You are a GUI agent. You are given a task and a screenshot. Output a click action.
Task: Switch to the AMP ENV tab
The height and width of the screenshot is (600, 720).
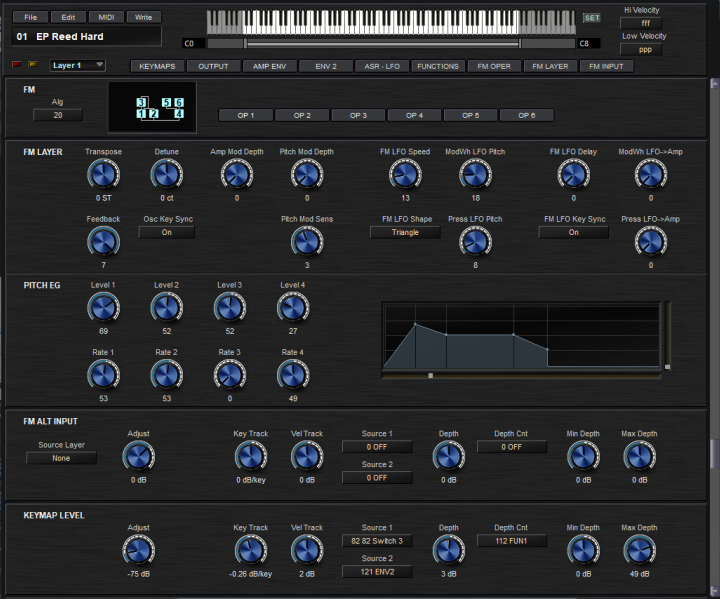point(269,66)
